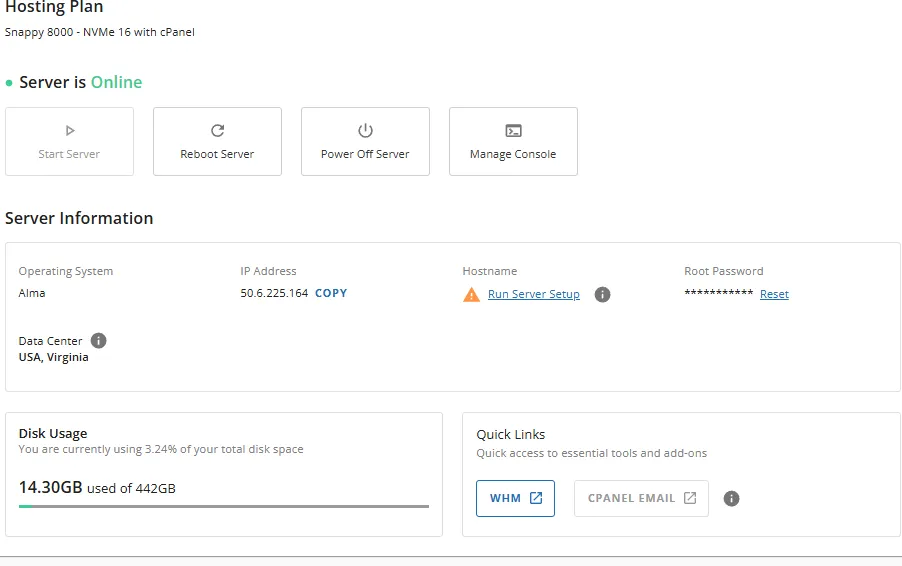Screen dimensions: 902x566
Task: Reset the root password
Action: (774, 295)
